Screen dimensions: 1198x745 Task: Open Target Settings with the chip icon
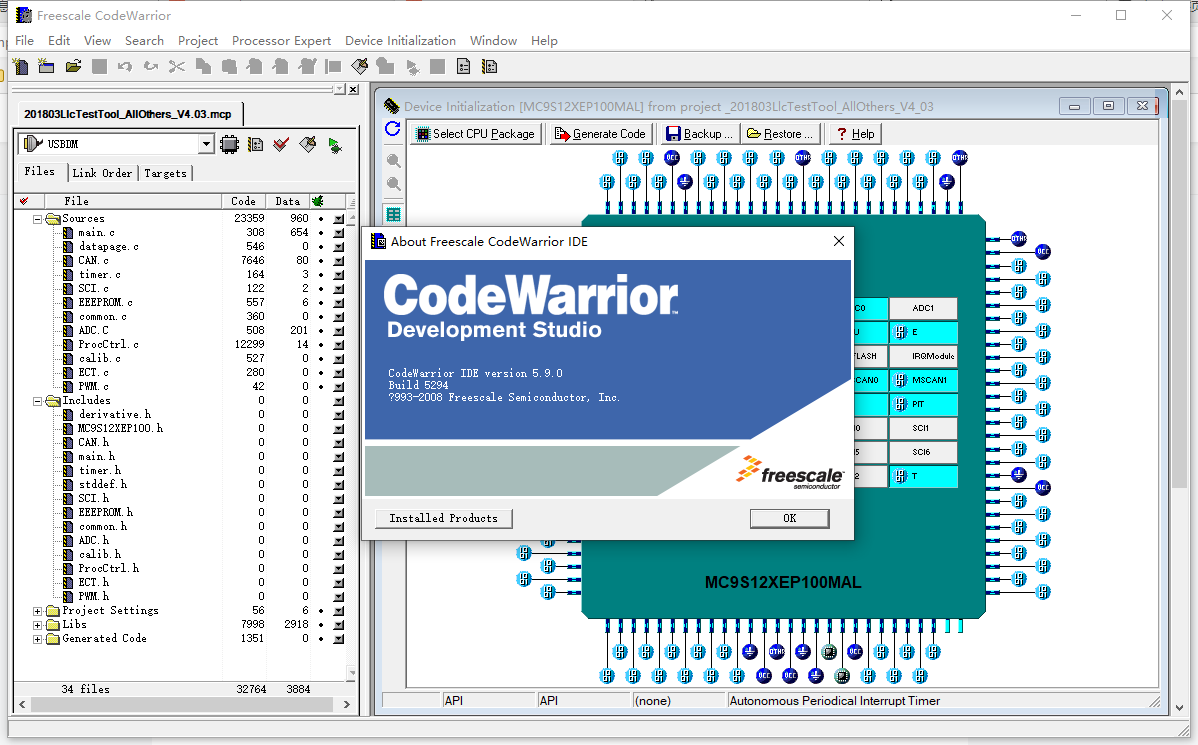click(229, 145)
